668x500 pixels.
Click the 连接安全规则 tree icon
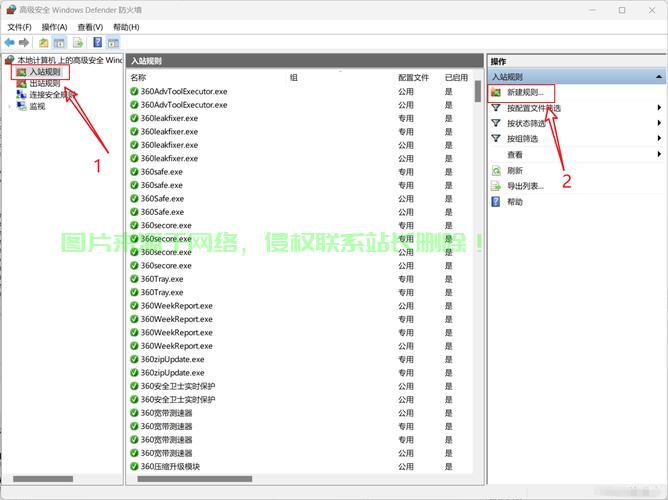[21, 95]
